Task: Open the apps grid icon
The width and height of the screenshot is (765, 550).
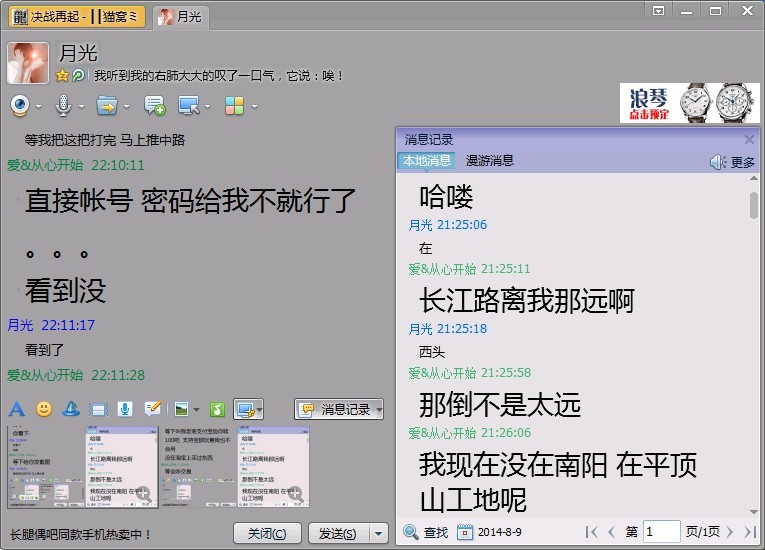Action: pyautogui.click(x=234, y=105)
